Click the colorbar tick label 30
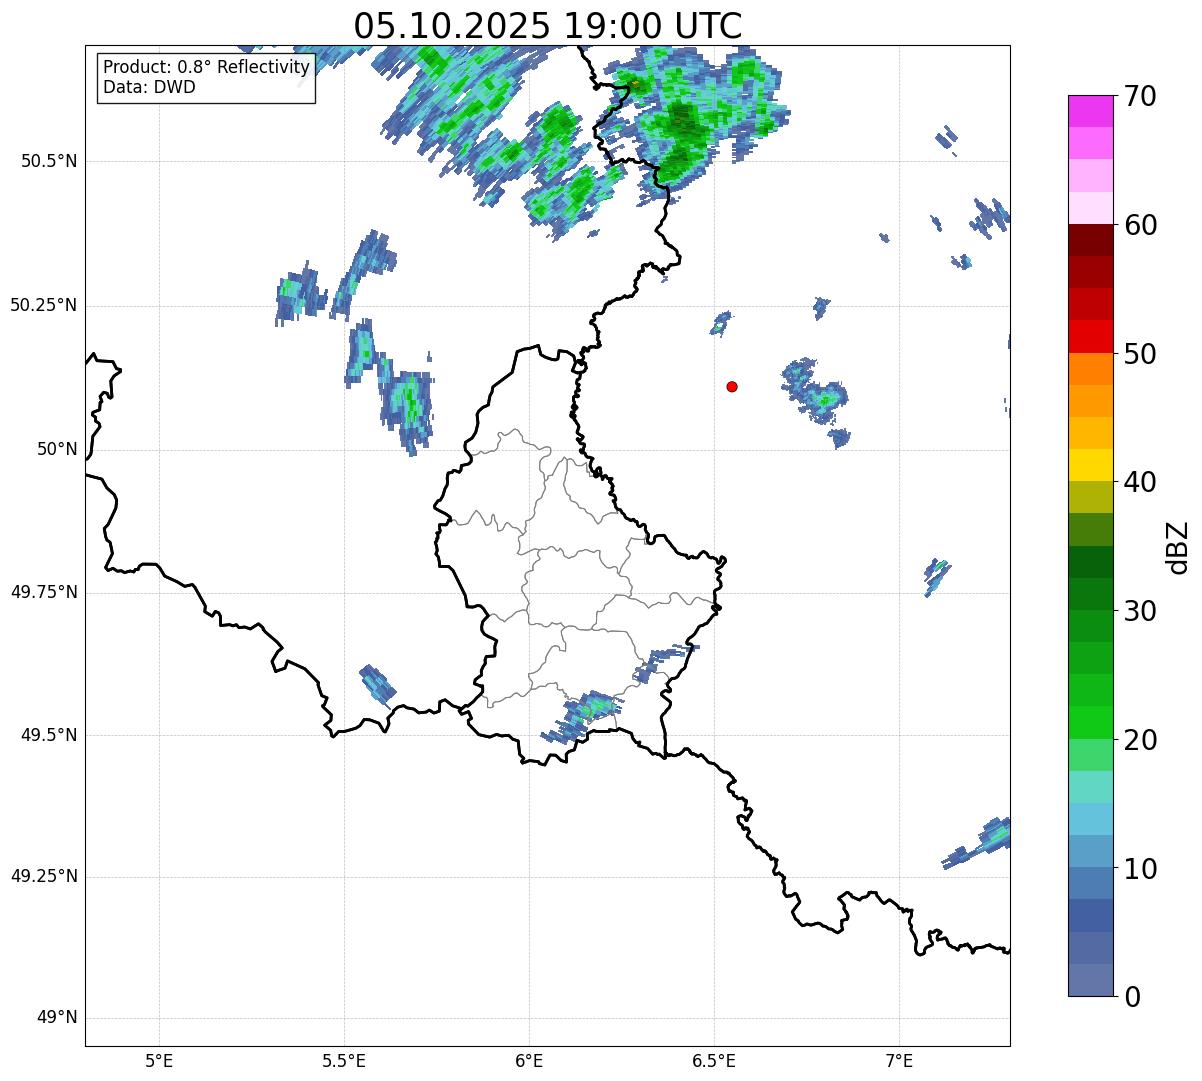The width and height of the screenshot is (1202, 1081). coord(1139,611)
